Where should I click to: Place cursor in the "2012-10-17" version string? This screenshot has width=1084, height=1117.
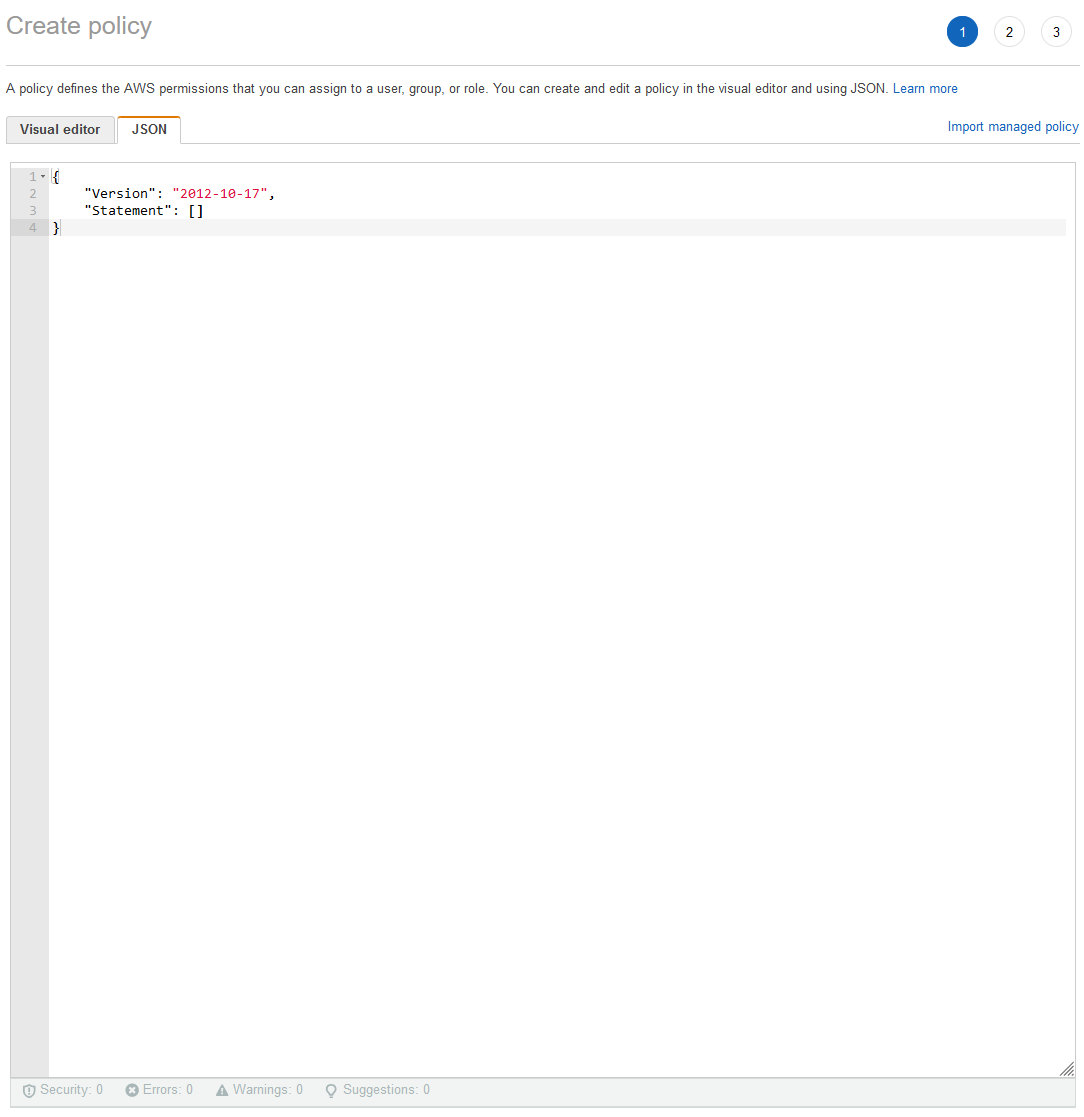coord(220,194)
